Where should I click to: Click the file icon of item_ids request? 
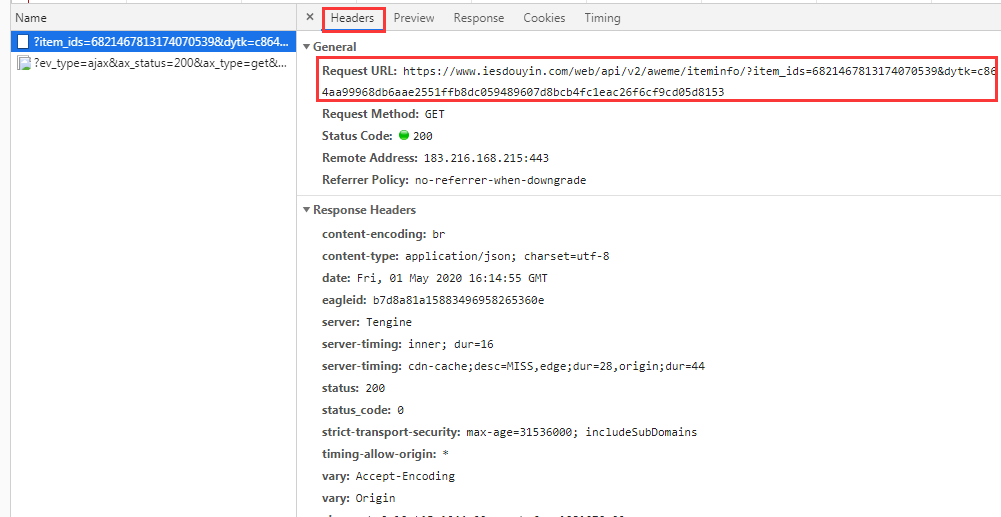click(23, 41)
